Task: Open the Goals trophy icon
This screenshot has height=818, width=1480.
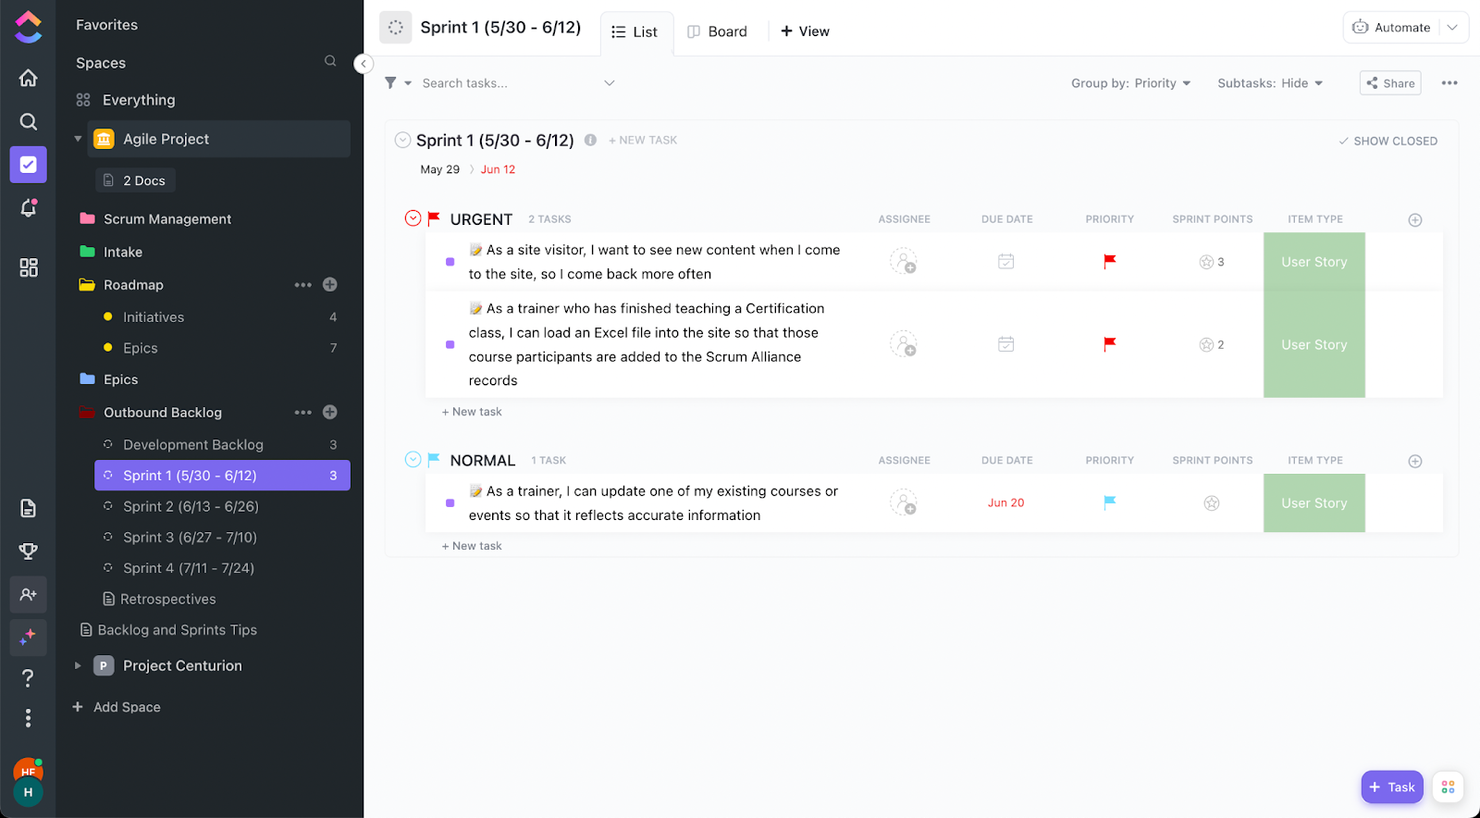Action: [x=28, y=551]
